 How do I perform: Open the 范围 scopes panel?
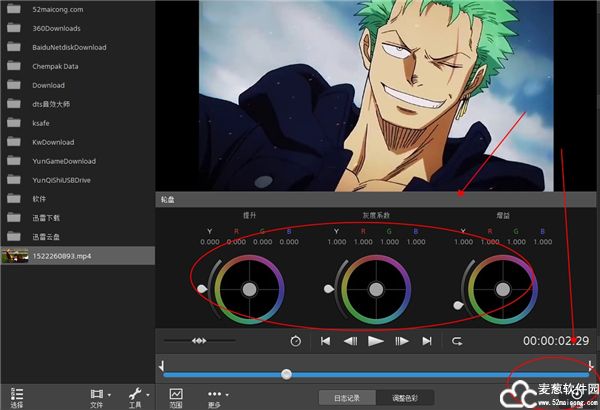pos(176,398)
